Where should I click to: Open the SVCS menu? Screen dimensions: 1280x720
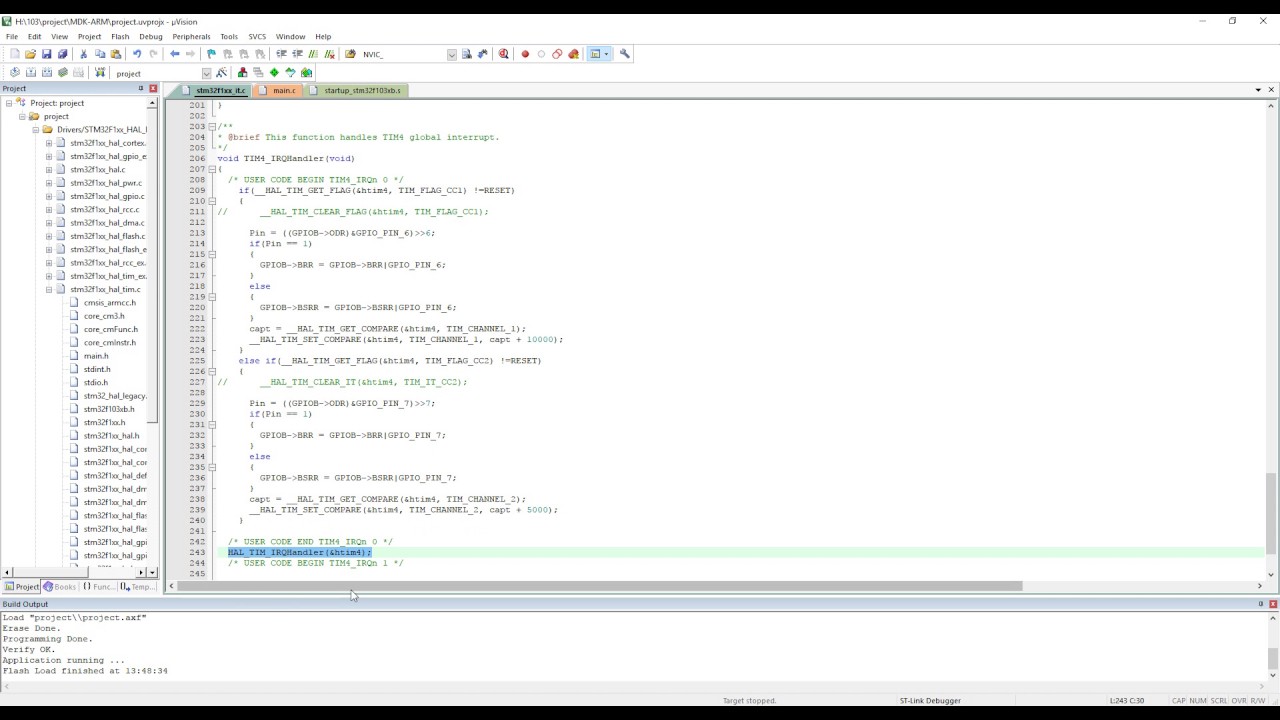pos(257,36)
